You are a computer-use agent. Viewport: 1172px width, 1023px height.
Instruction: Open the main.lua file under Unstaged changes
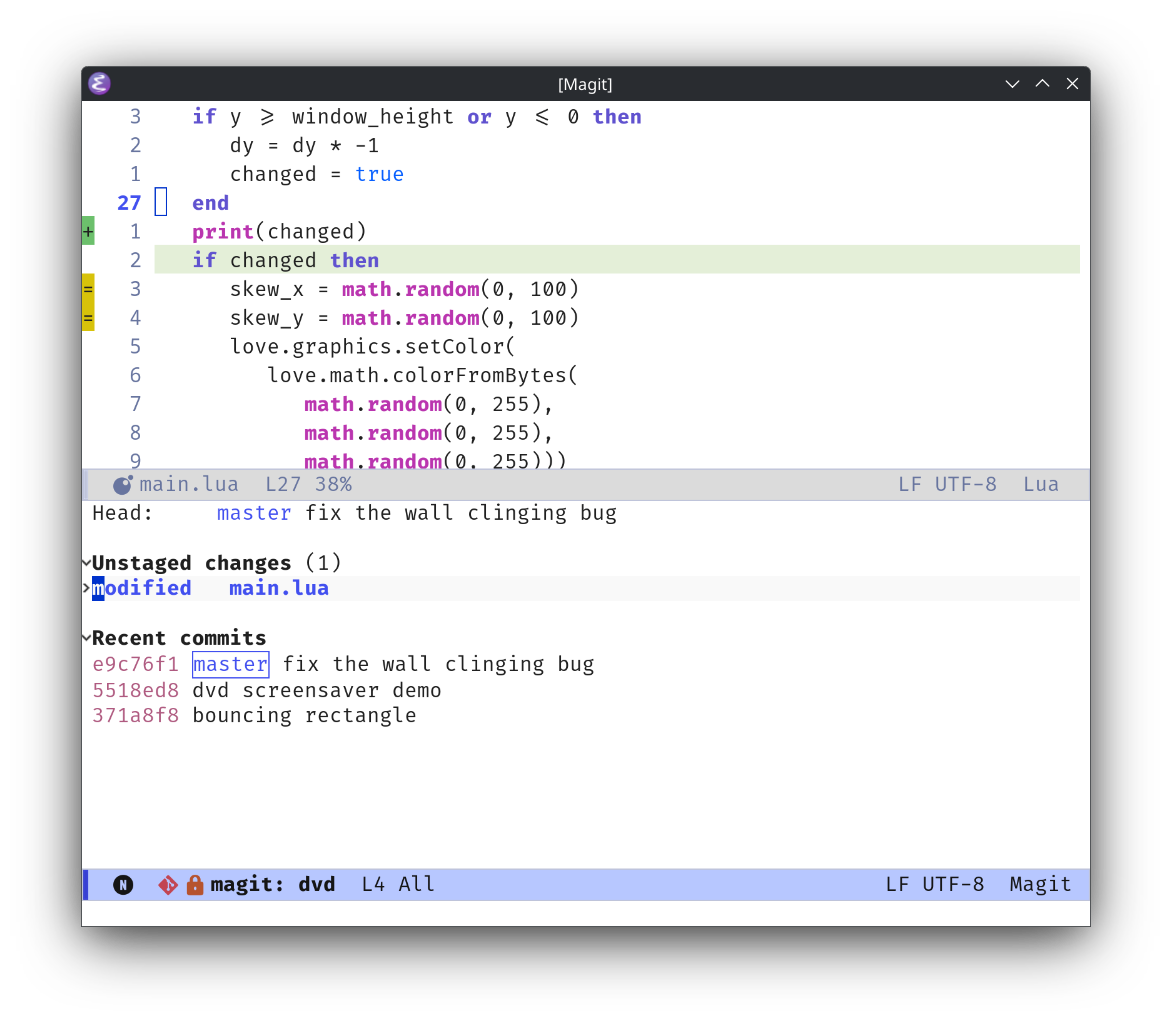click(x=279, y=588)
